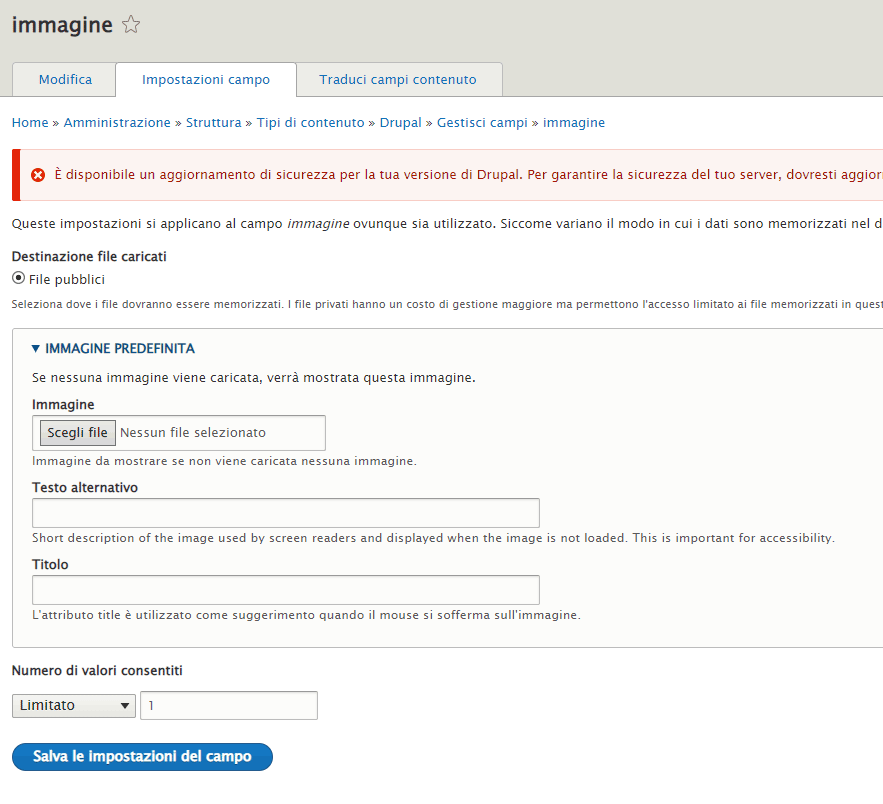Click the red error icon in security alert

(38, 175)
